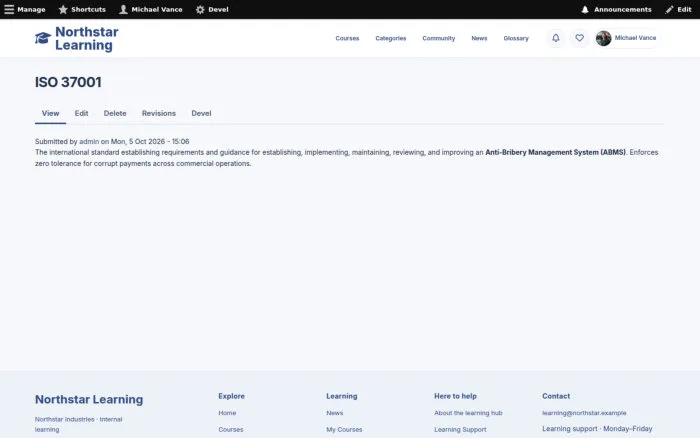Image resolution: width=700 pixels, height=438 pixels.
Task: Click the ISO 37001 page title
Action: [x=68, y=82]
